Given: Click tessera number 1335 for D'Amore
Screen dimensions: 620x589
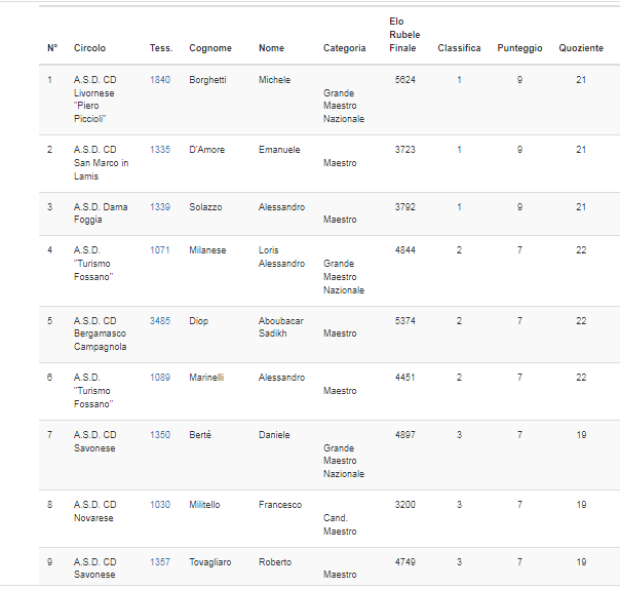Looking at the screenshot, I should point(160,149).
